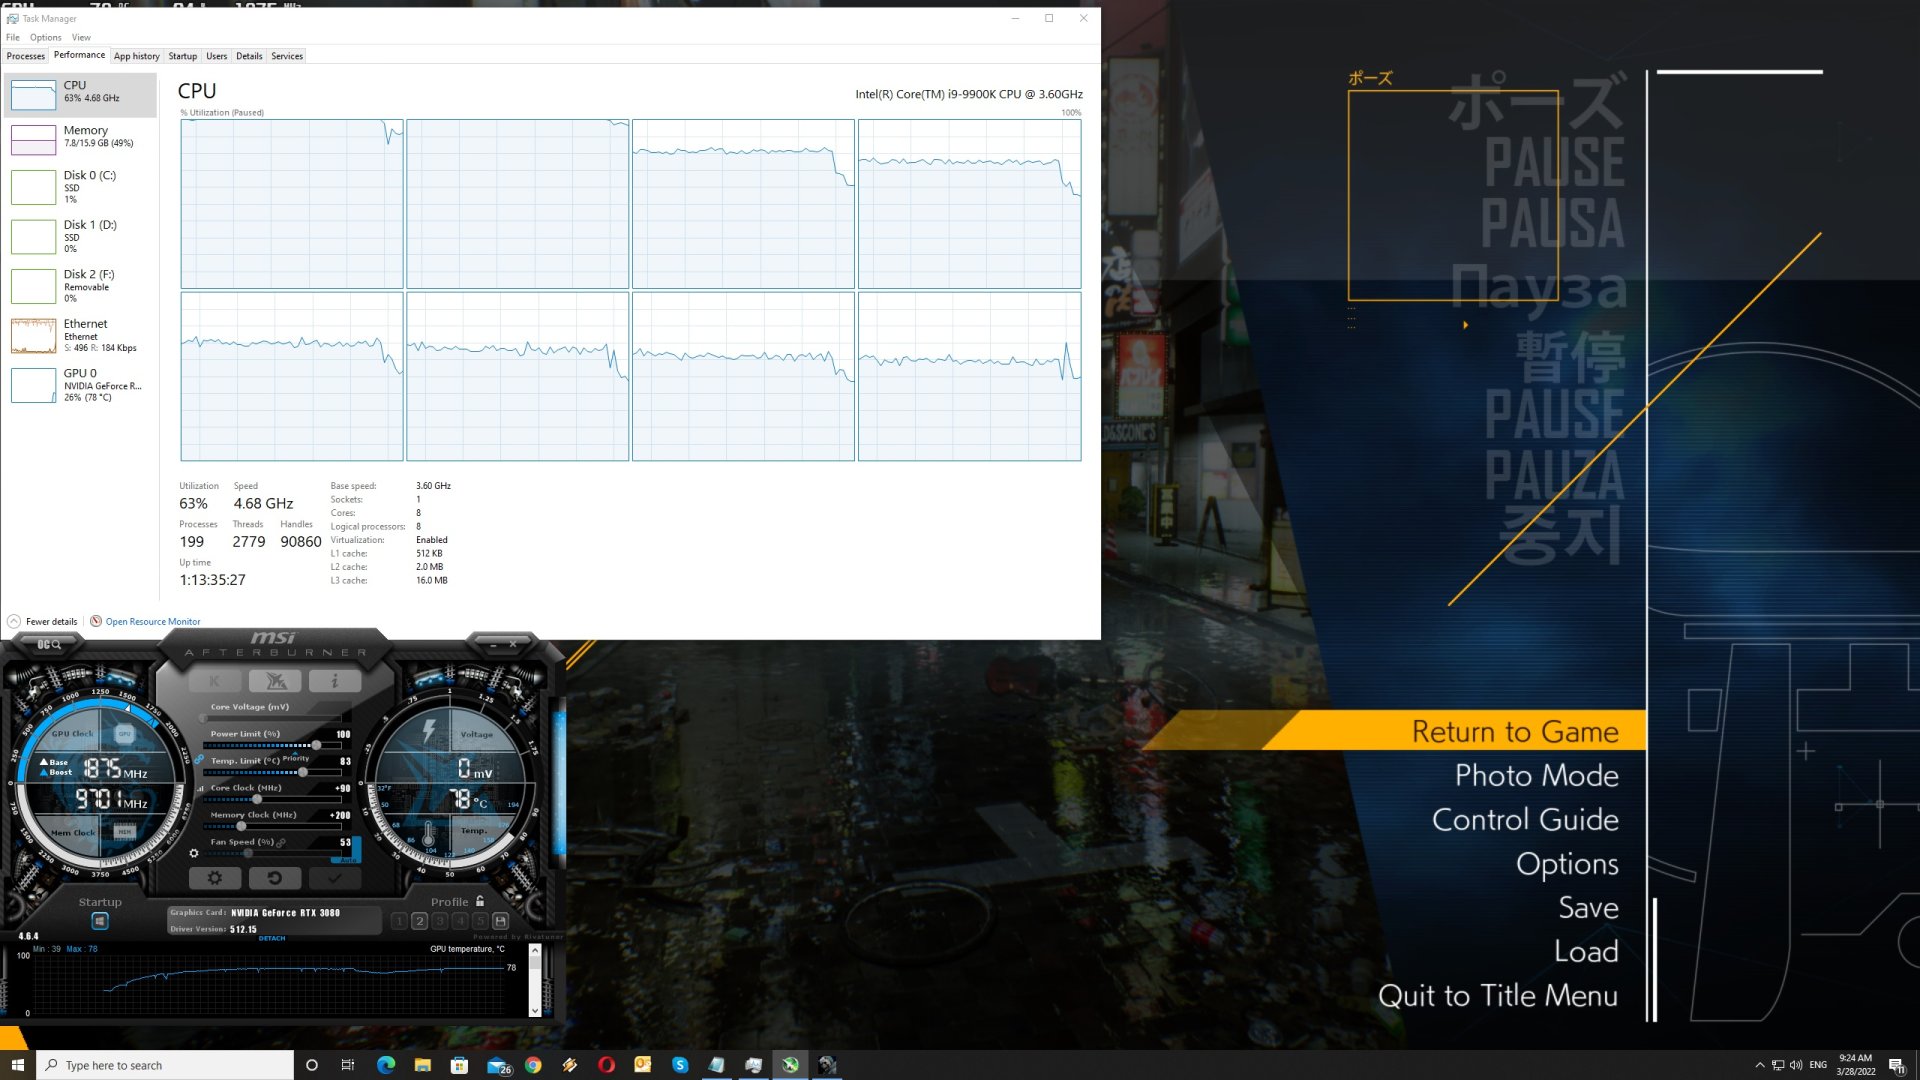Image resolution: width=1920 pixels, height=1080 pixels.
Task: Open the system tray hidden icons chevron
Action: click(1760, 1065)
